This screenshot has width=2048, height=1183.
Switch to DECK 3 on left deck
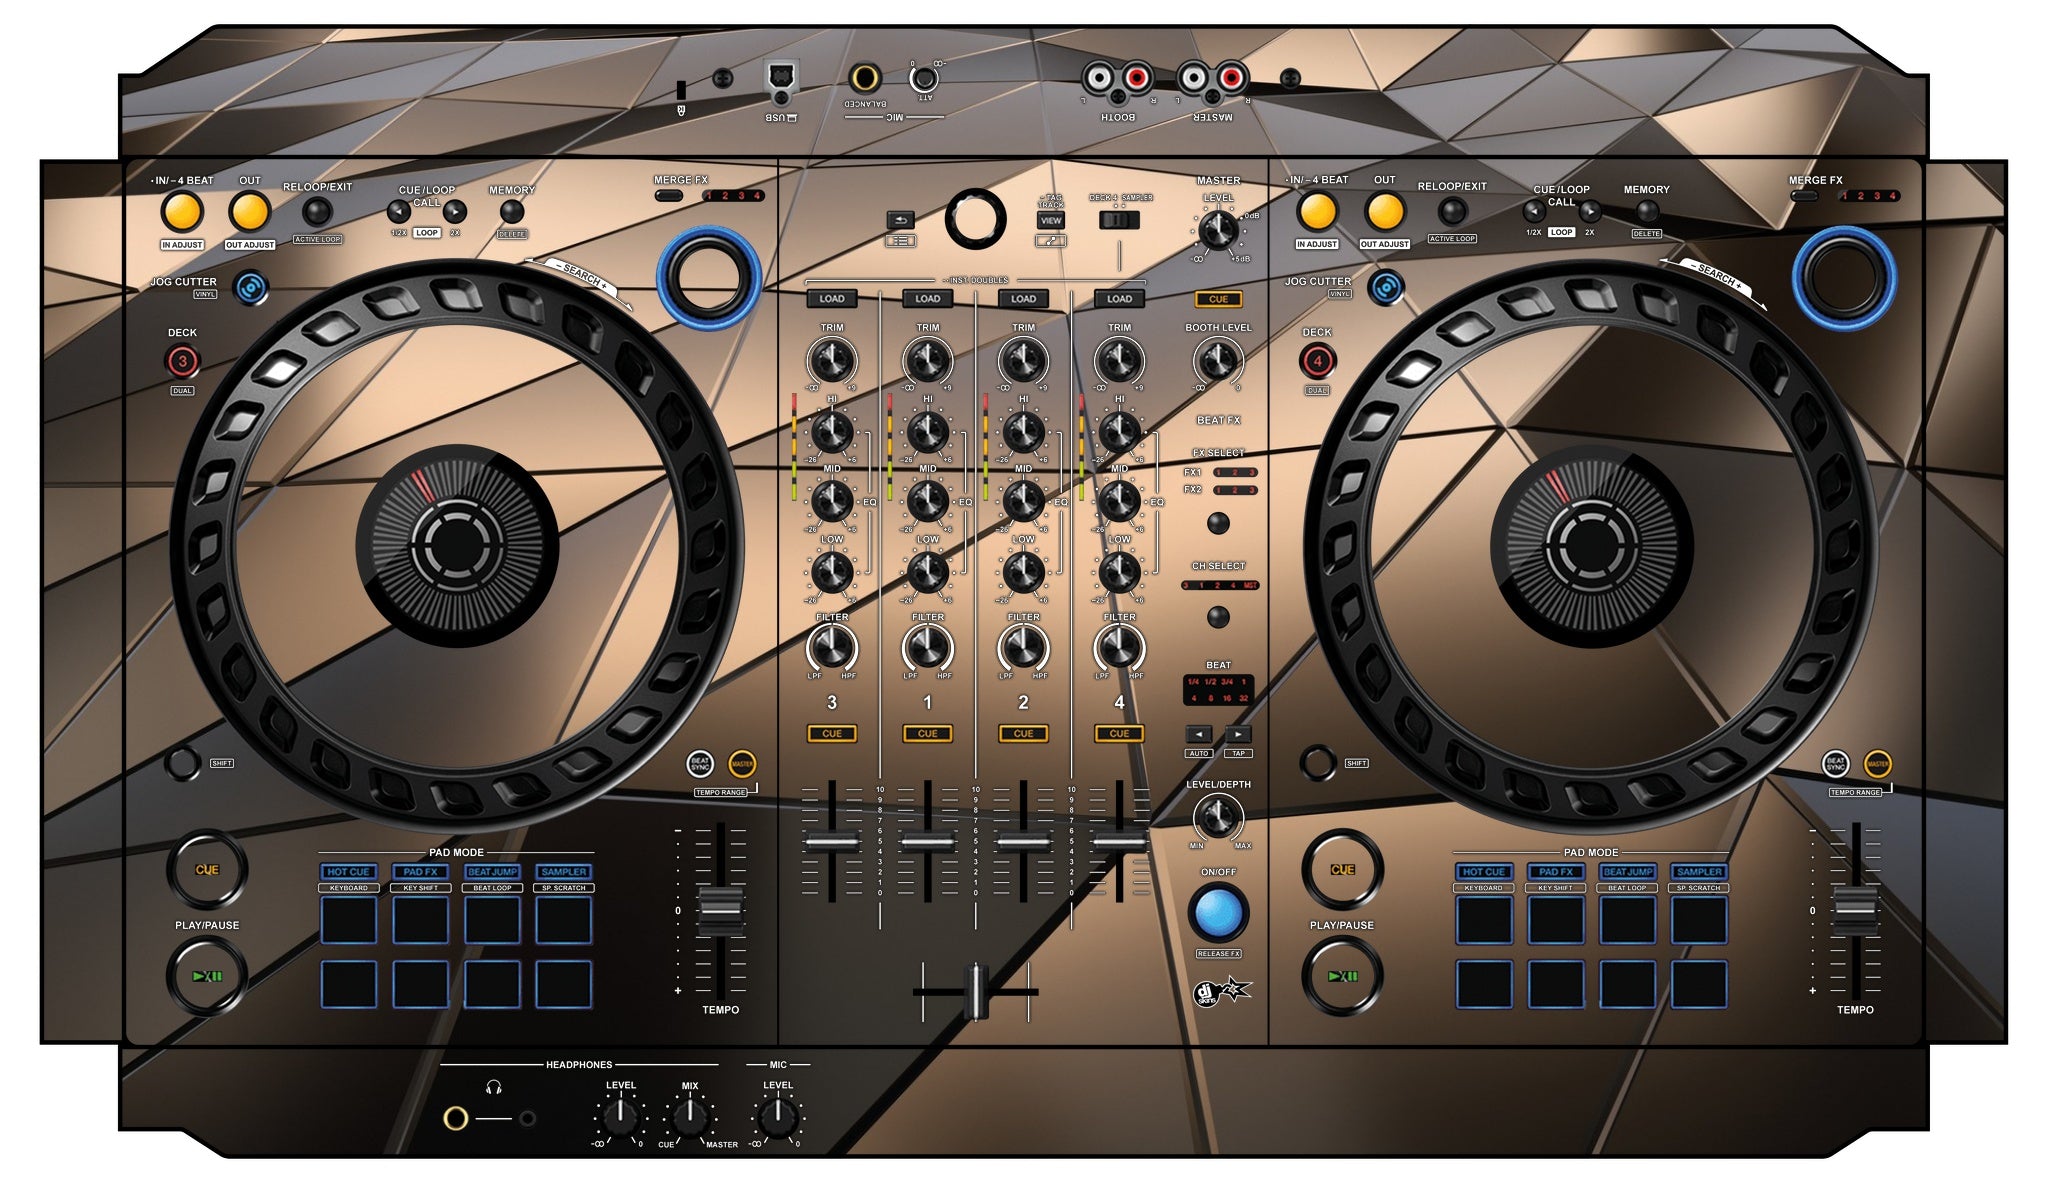click(182, 362)
